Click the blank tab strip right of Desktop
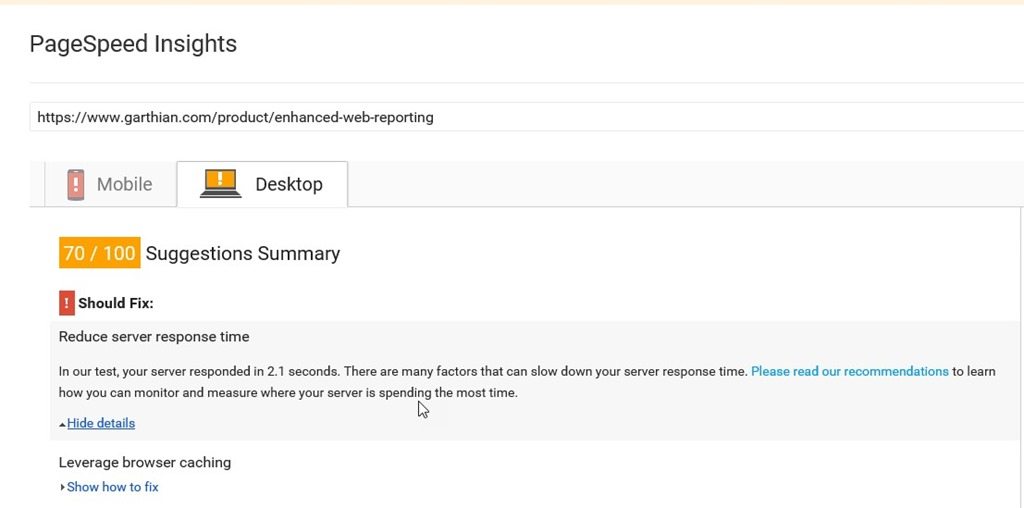 click(686, 184)
